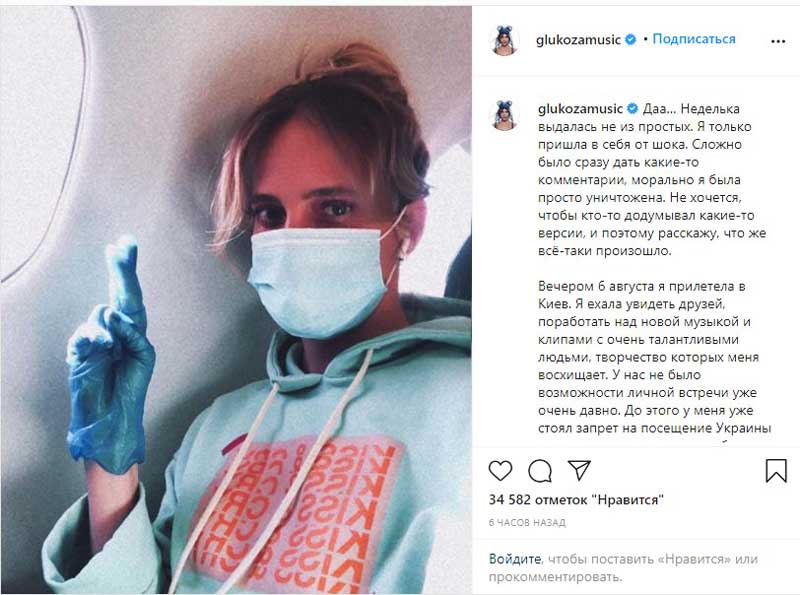View the 34 582 likes list
Screen dimensions: 800x595
point(576,500)
